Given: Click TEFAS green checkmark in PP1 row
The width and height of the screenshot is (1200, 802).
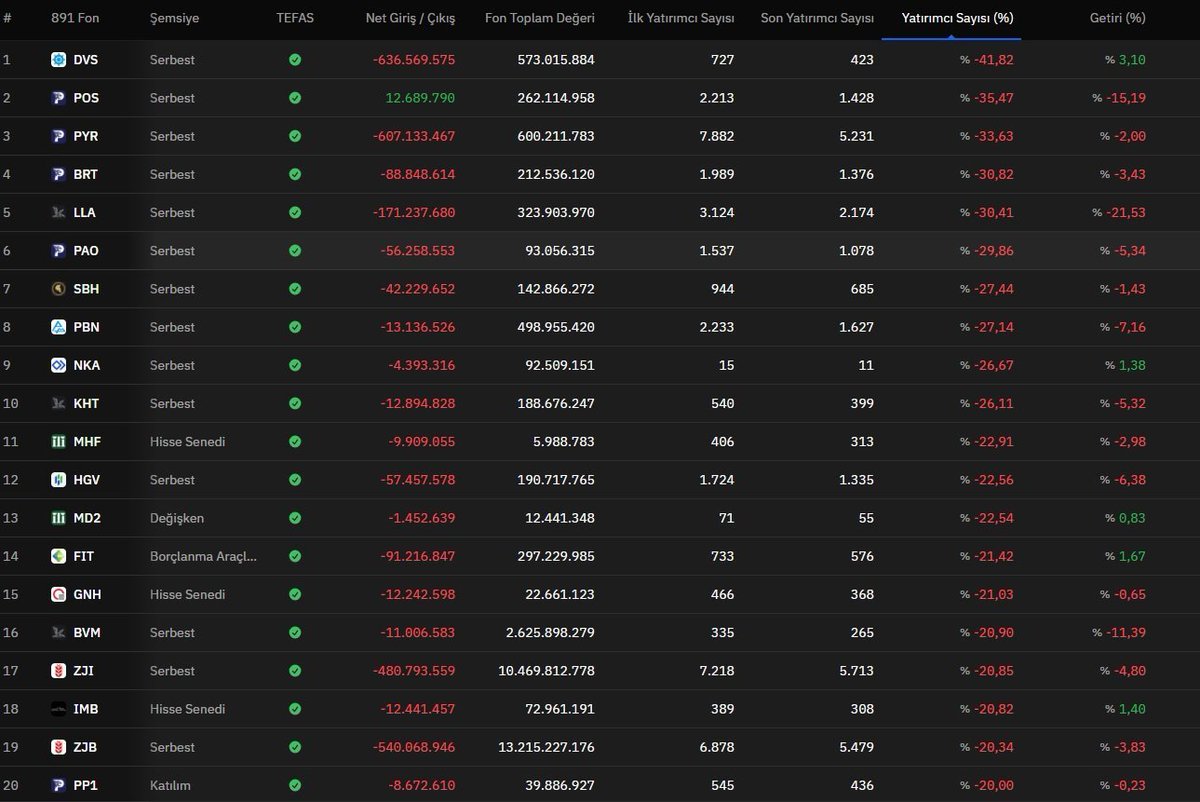Looking at the screenshot, I should click(x=295, y=786).
